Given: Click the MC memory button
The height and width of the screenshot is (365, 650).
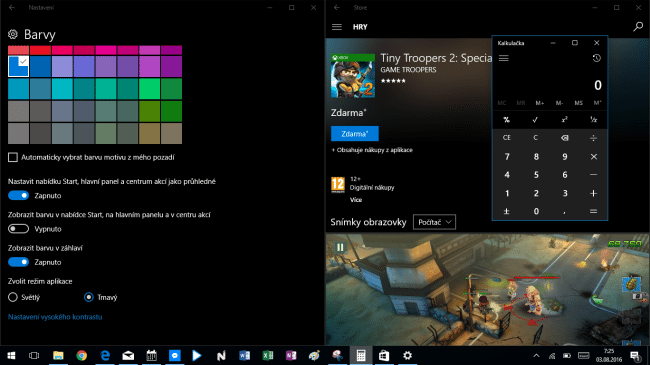Looking at the screenshot, I should tap(502, 103).
